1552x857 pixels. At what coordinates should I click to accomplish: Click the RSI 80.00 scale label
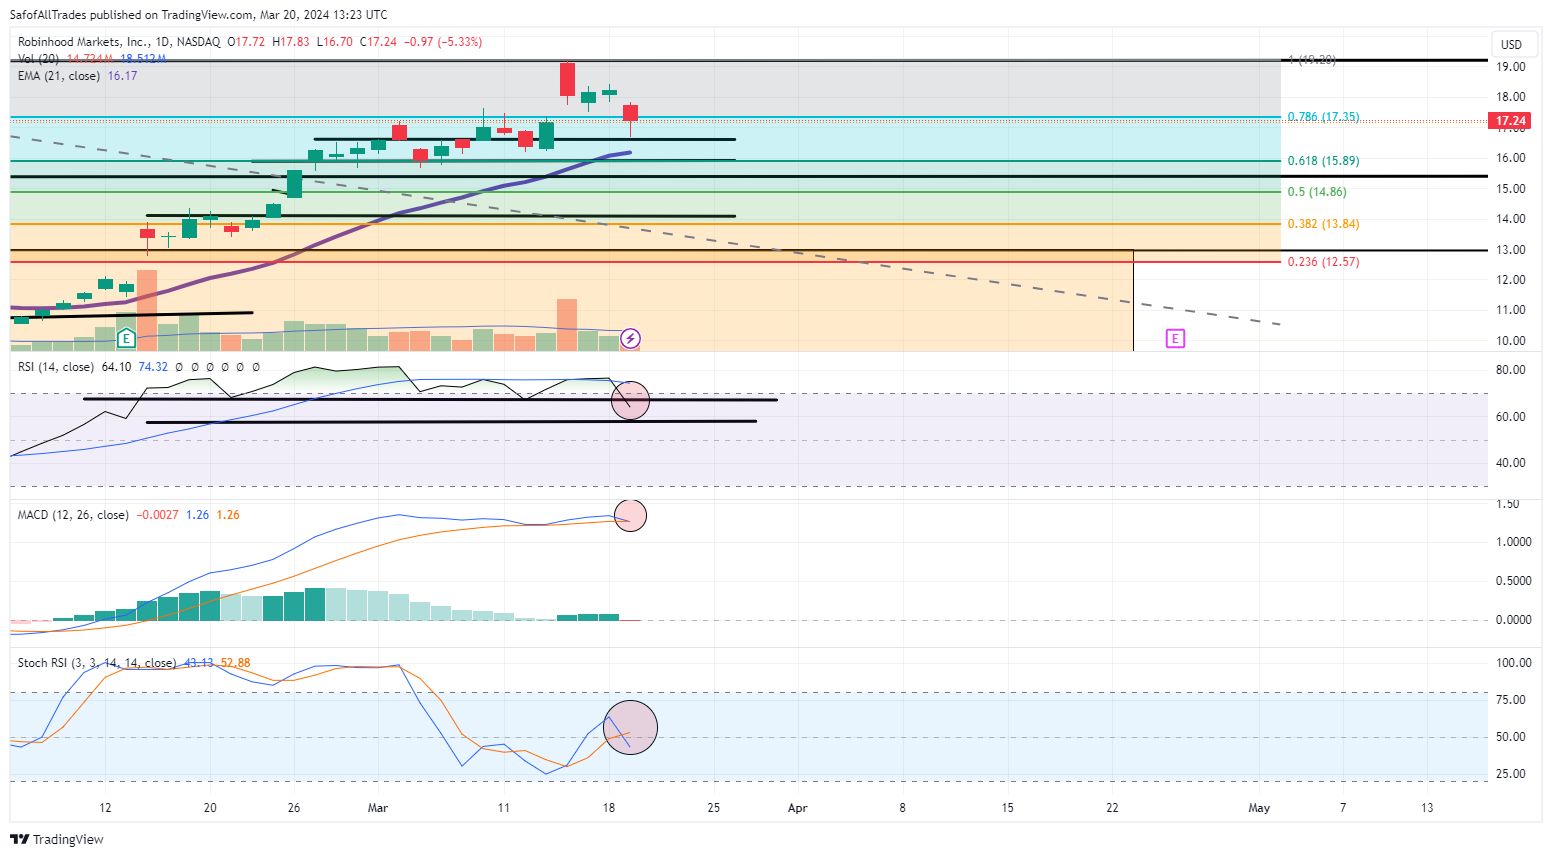click(1510, 370)
